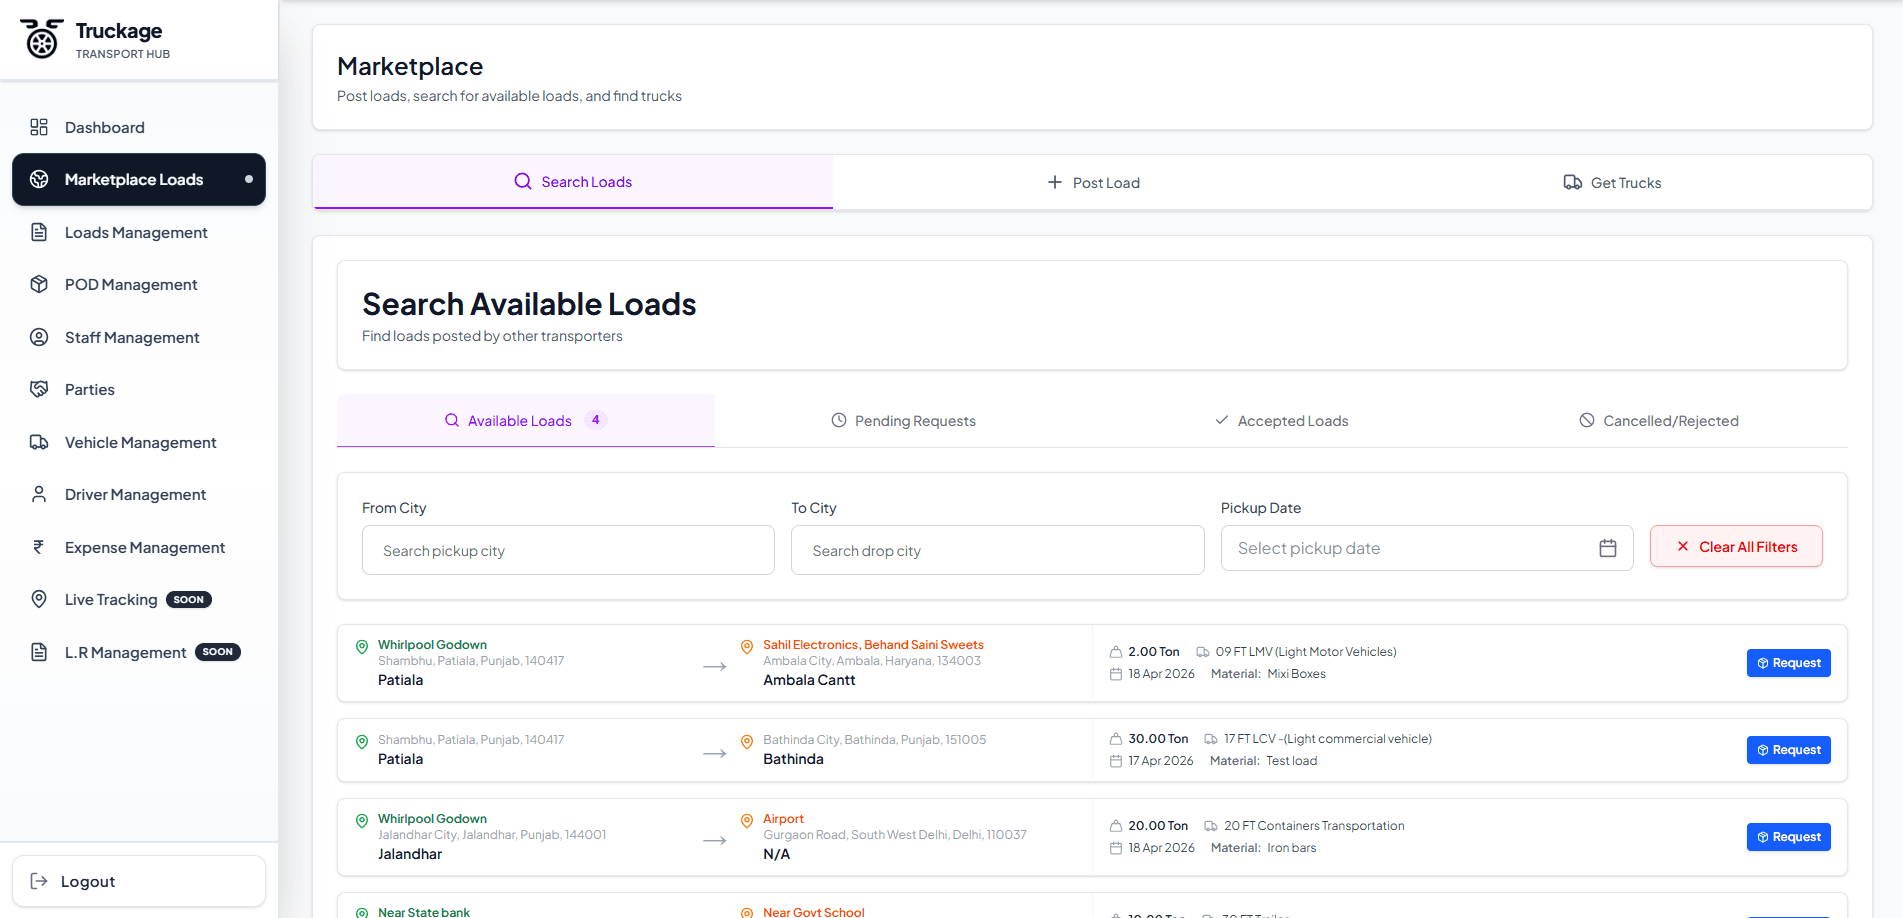
Task: Click the L.R Management document icon
Action: click(39, 652)
